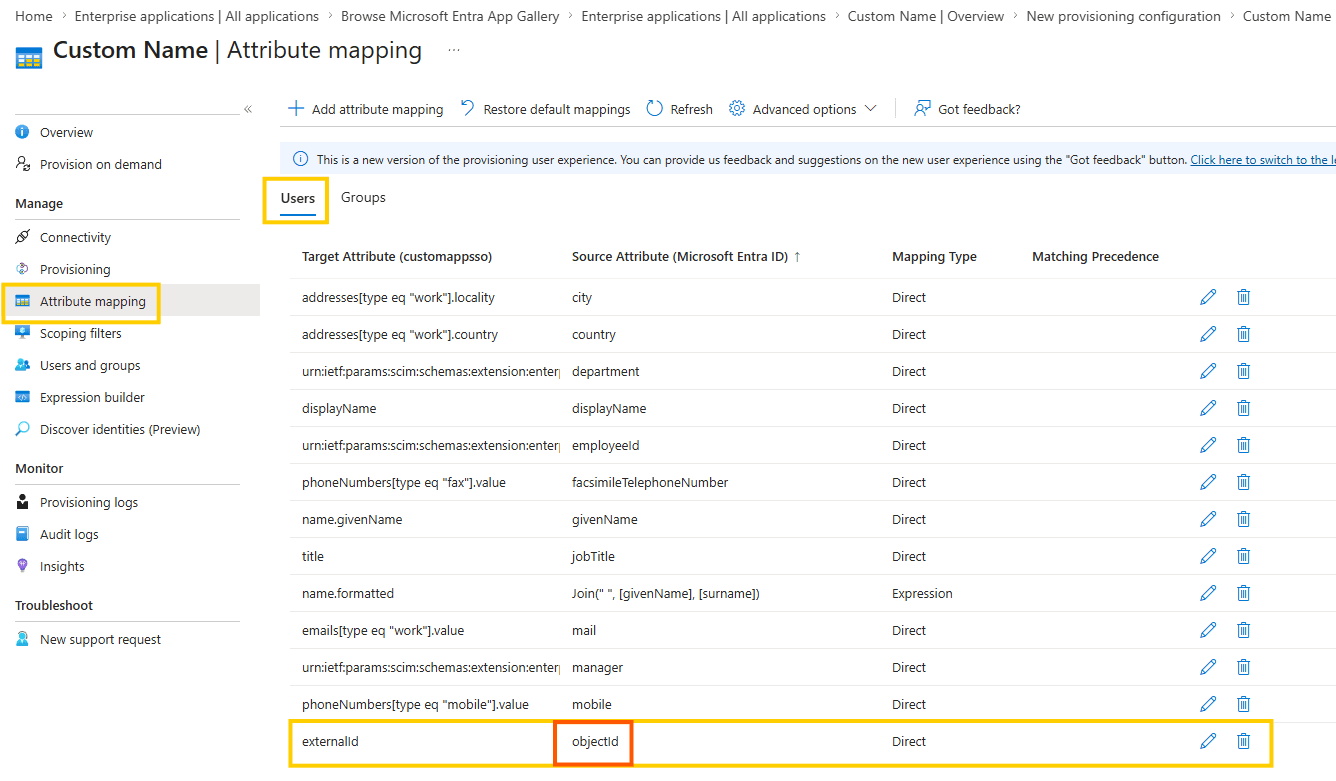The image size is (1336, 781).
Task: Open New provisioning configuration breadcrumb
Action: tap(1124, 16)
